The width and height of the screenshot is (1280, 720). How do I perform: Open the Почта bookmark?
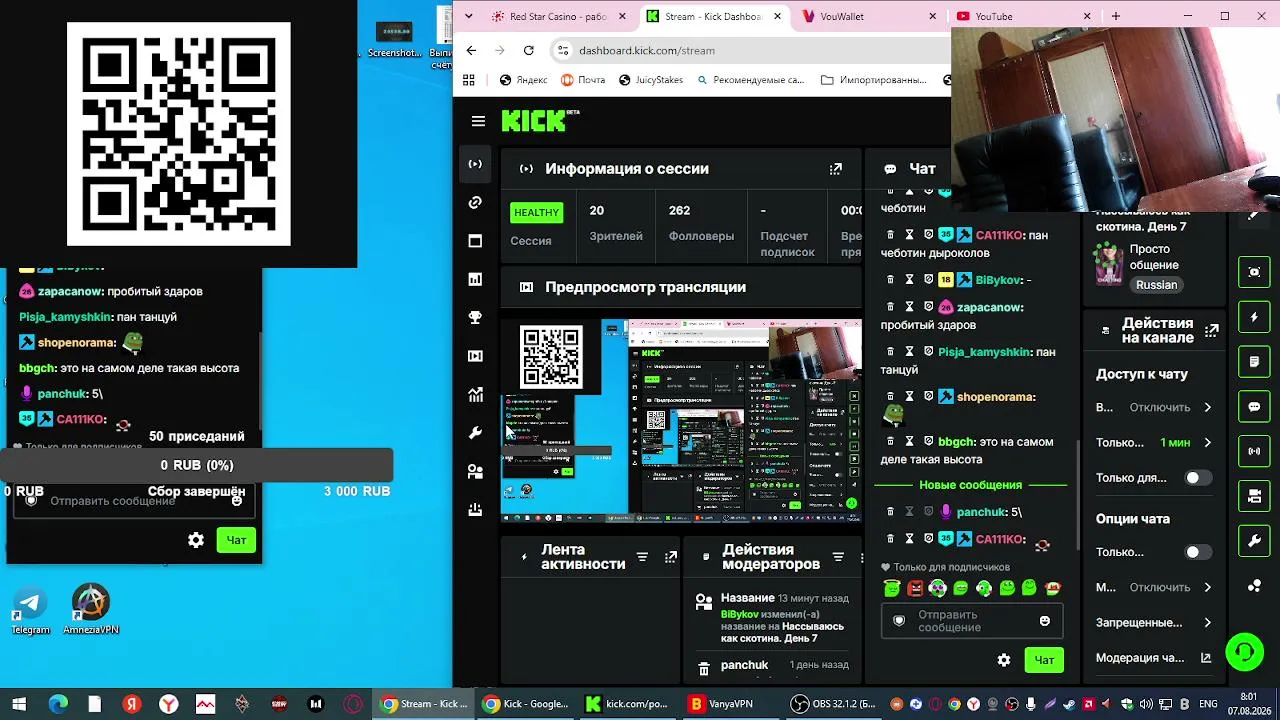[x=582, y=80]
